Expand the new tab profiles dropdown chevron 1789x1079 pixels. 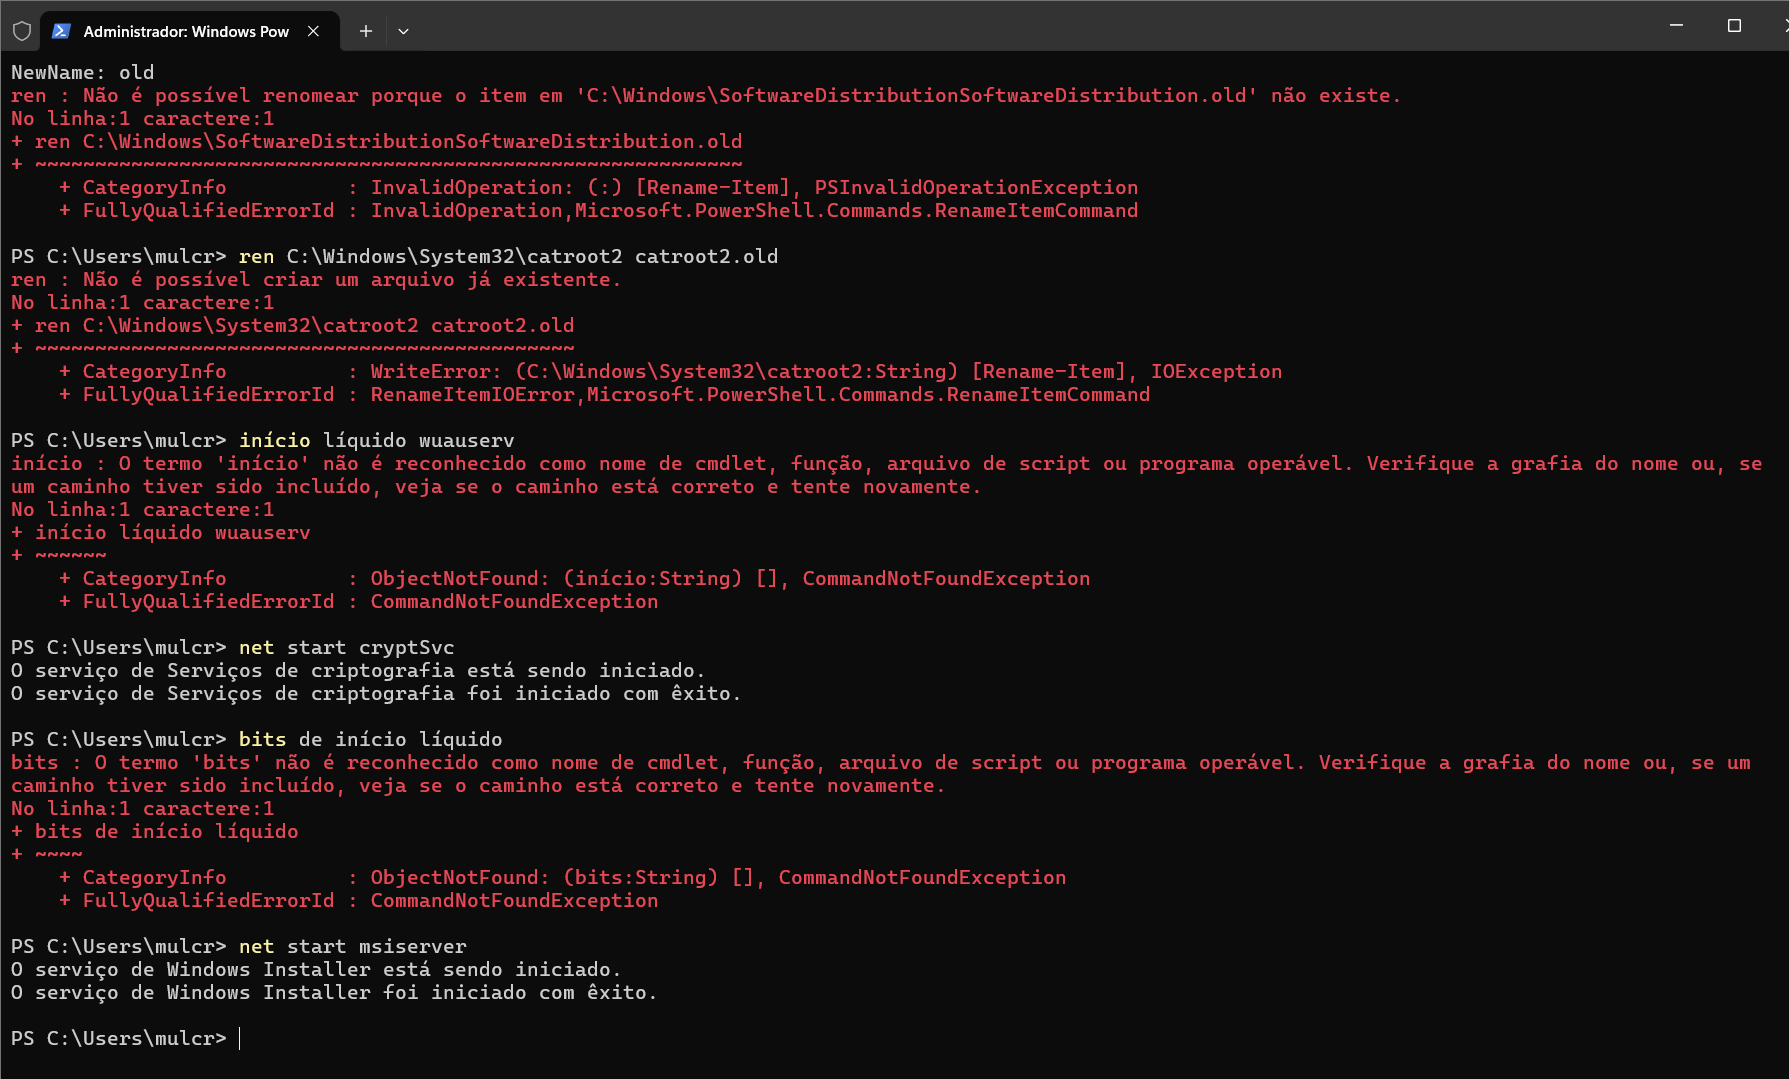[403, 31]
